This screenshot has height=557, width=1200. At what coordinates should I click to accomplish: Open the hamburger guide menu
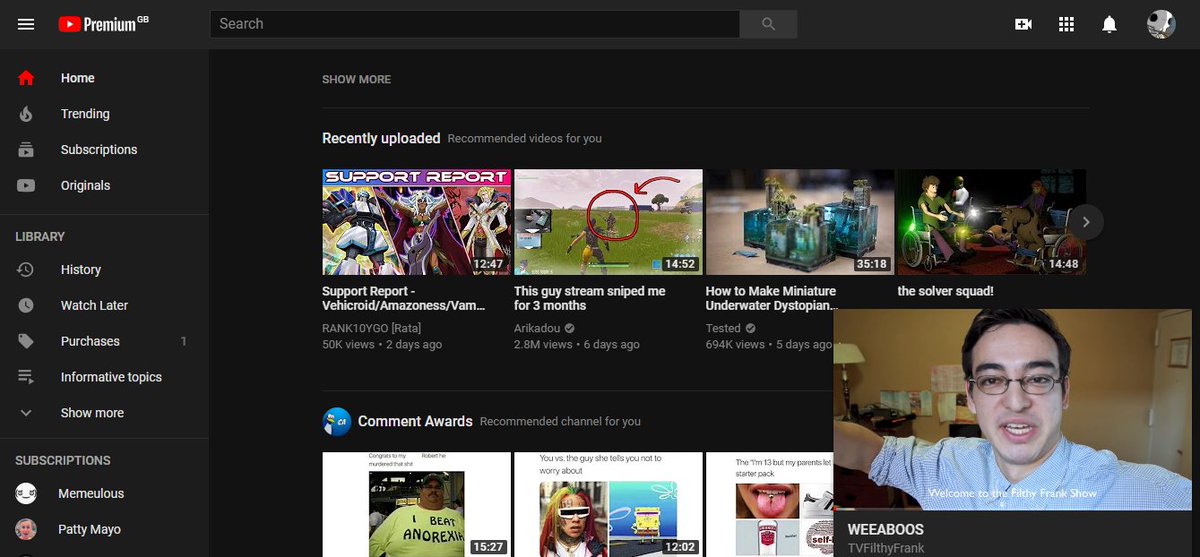coord(26,24)
